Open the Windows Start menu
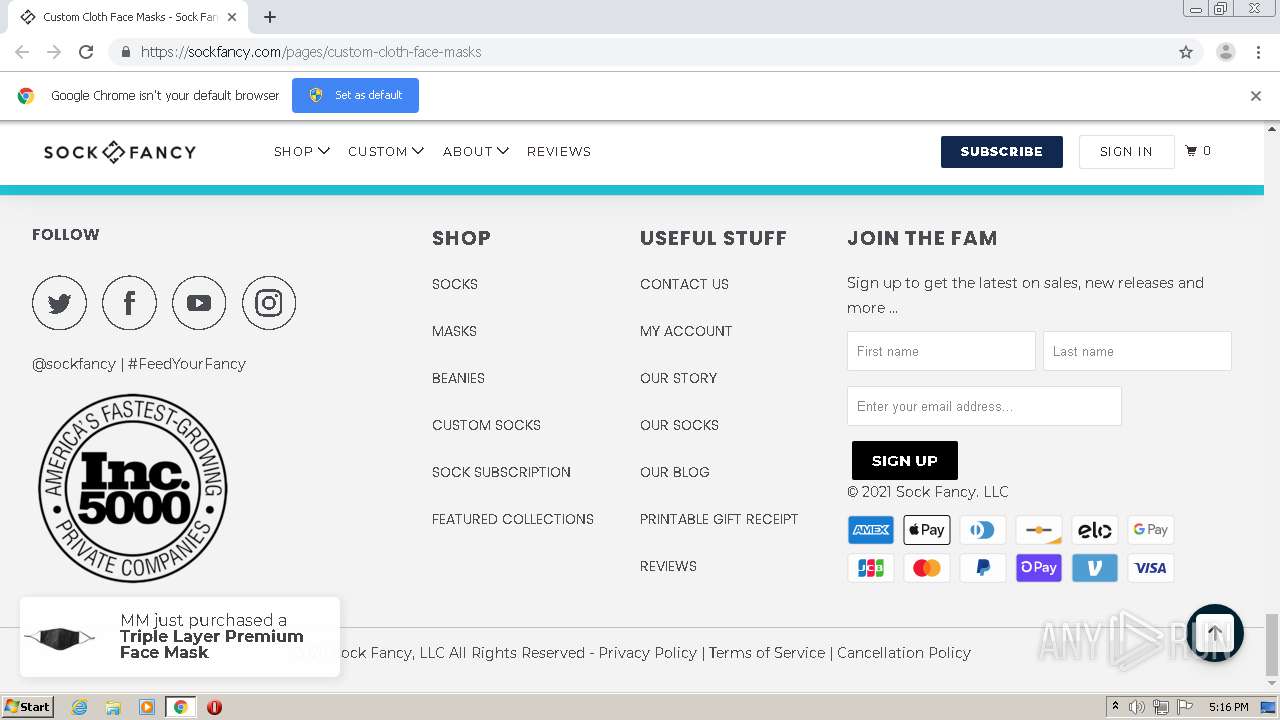Viewport: 1280px width, 720px height. click(27, 707)
